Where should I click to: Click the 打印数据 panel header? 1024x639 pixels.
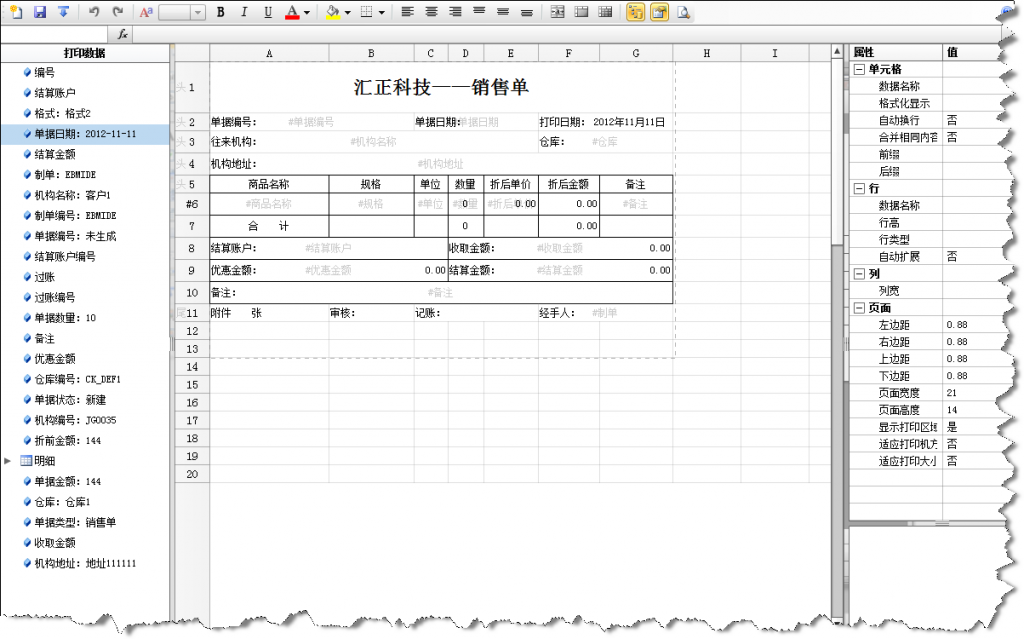[x=85, y=53]
